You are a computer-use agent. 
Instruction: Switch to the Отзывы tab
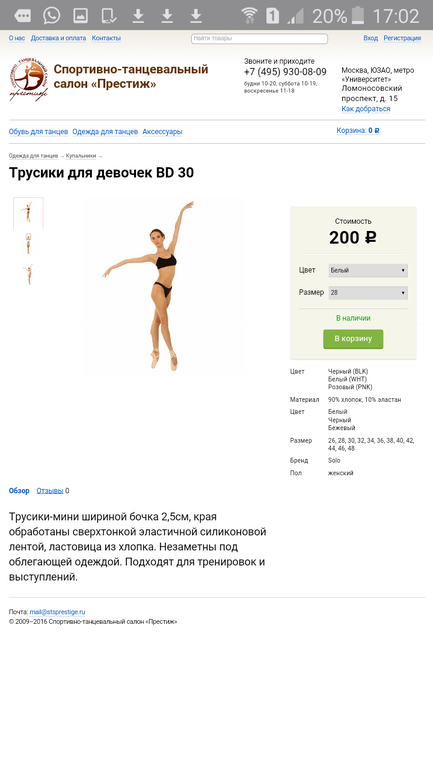50,491
